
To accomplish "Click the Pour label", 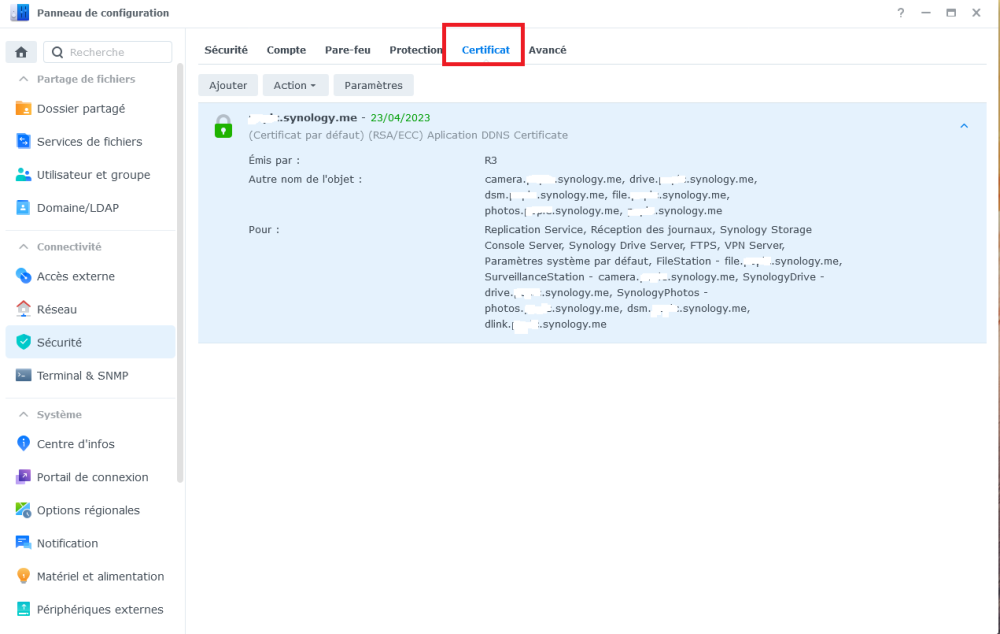I will click(264, 230).
